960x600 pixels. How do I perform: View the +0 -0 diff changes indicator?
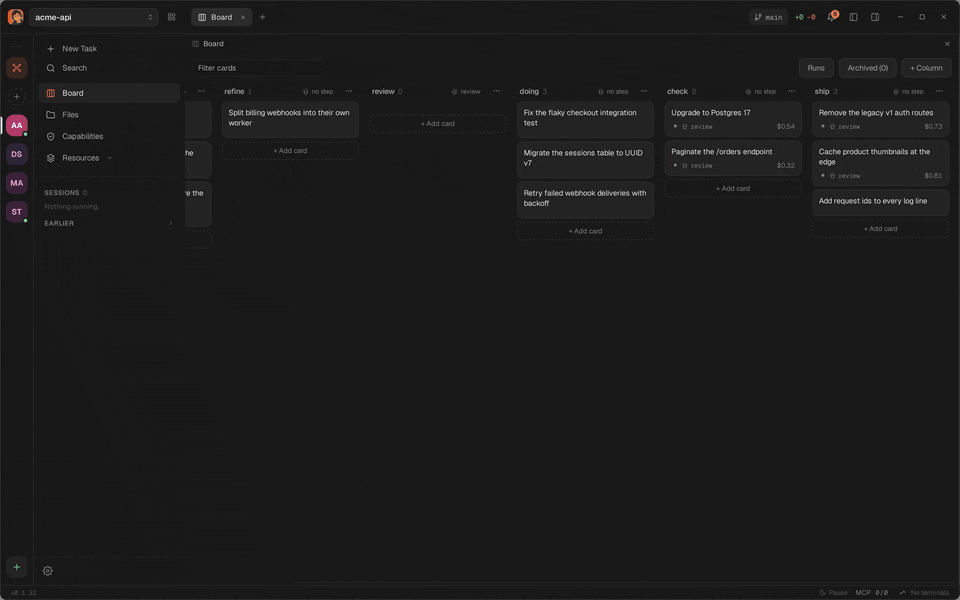coord(804,17)
